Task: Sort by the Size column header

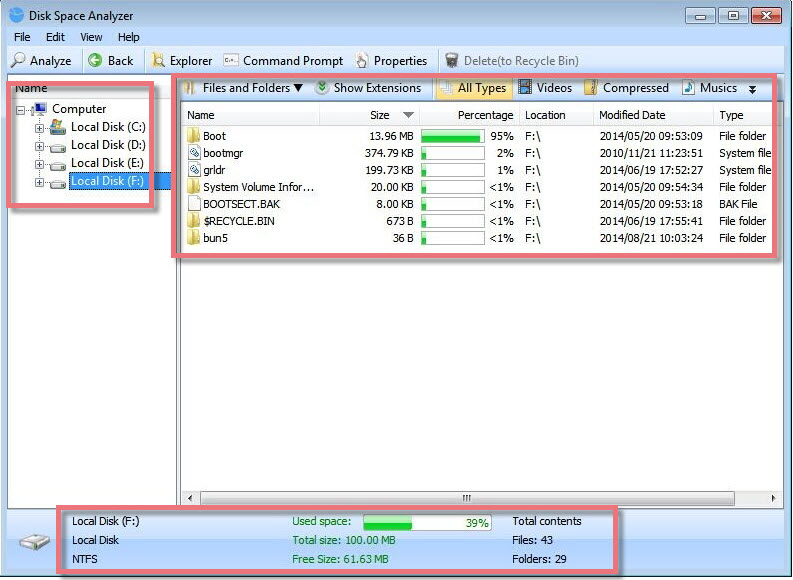Action: click(x=380, y=115)
